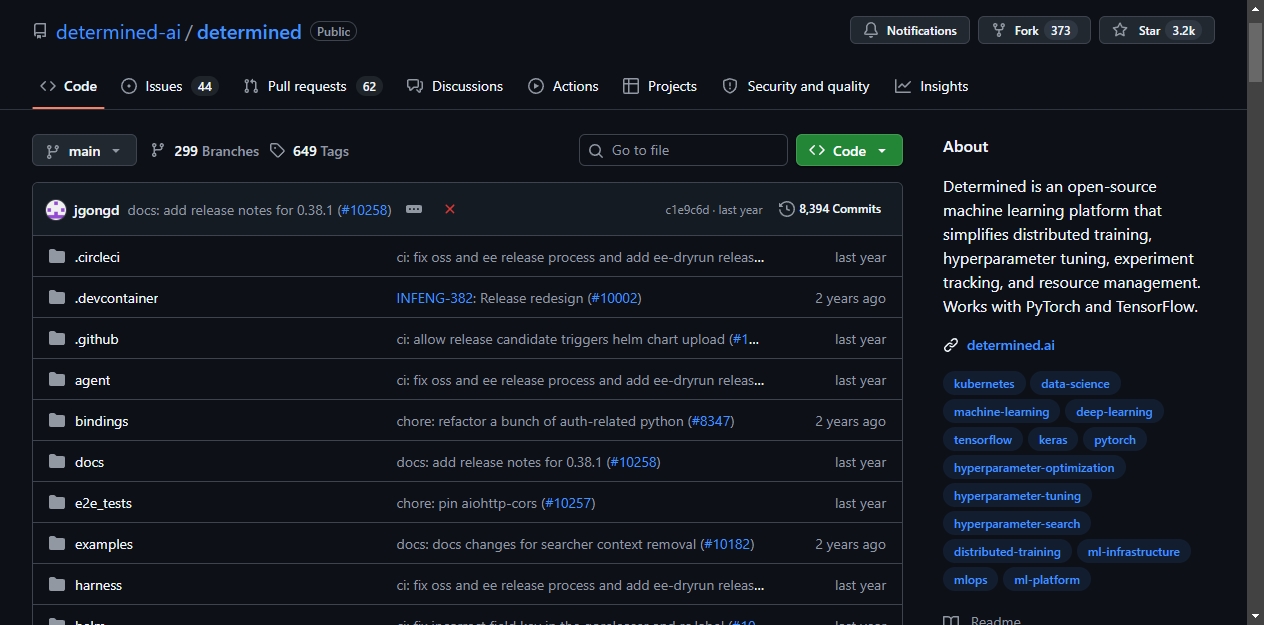The width and height of the screenshot is (1264, 625).
Task: Click the folder icon for .devcontainer
Action: (x=57, y=298)
